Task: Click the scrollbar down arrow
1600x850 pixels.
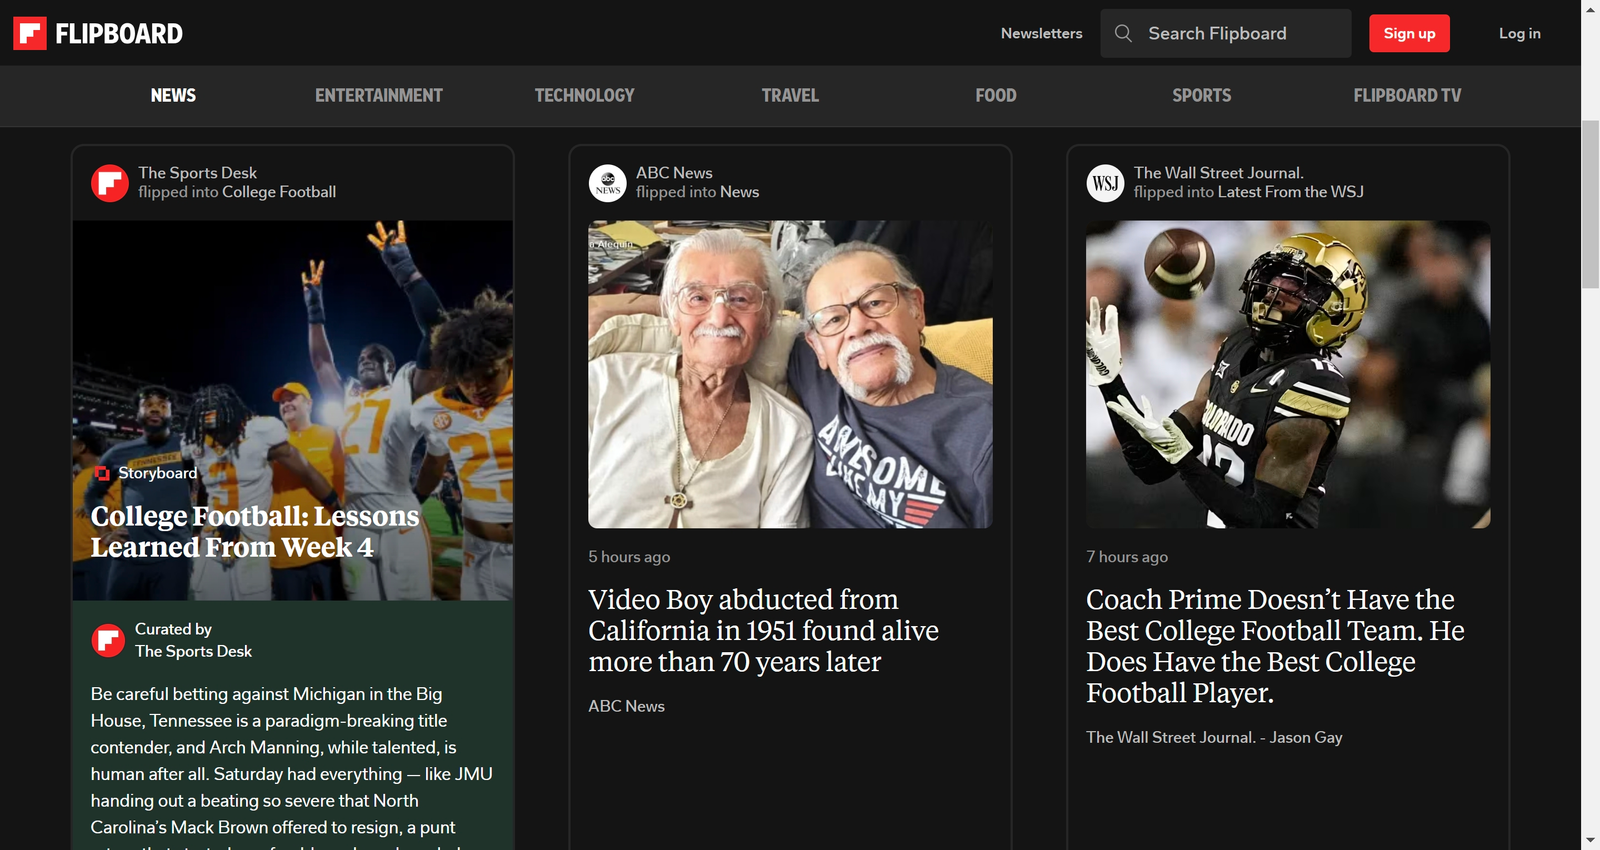Action: coord(1590,841)
